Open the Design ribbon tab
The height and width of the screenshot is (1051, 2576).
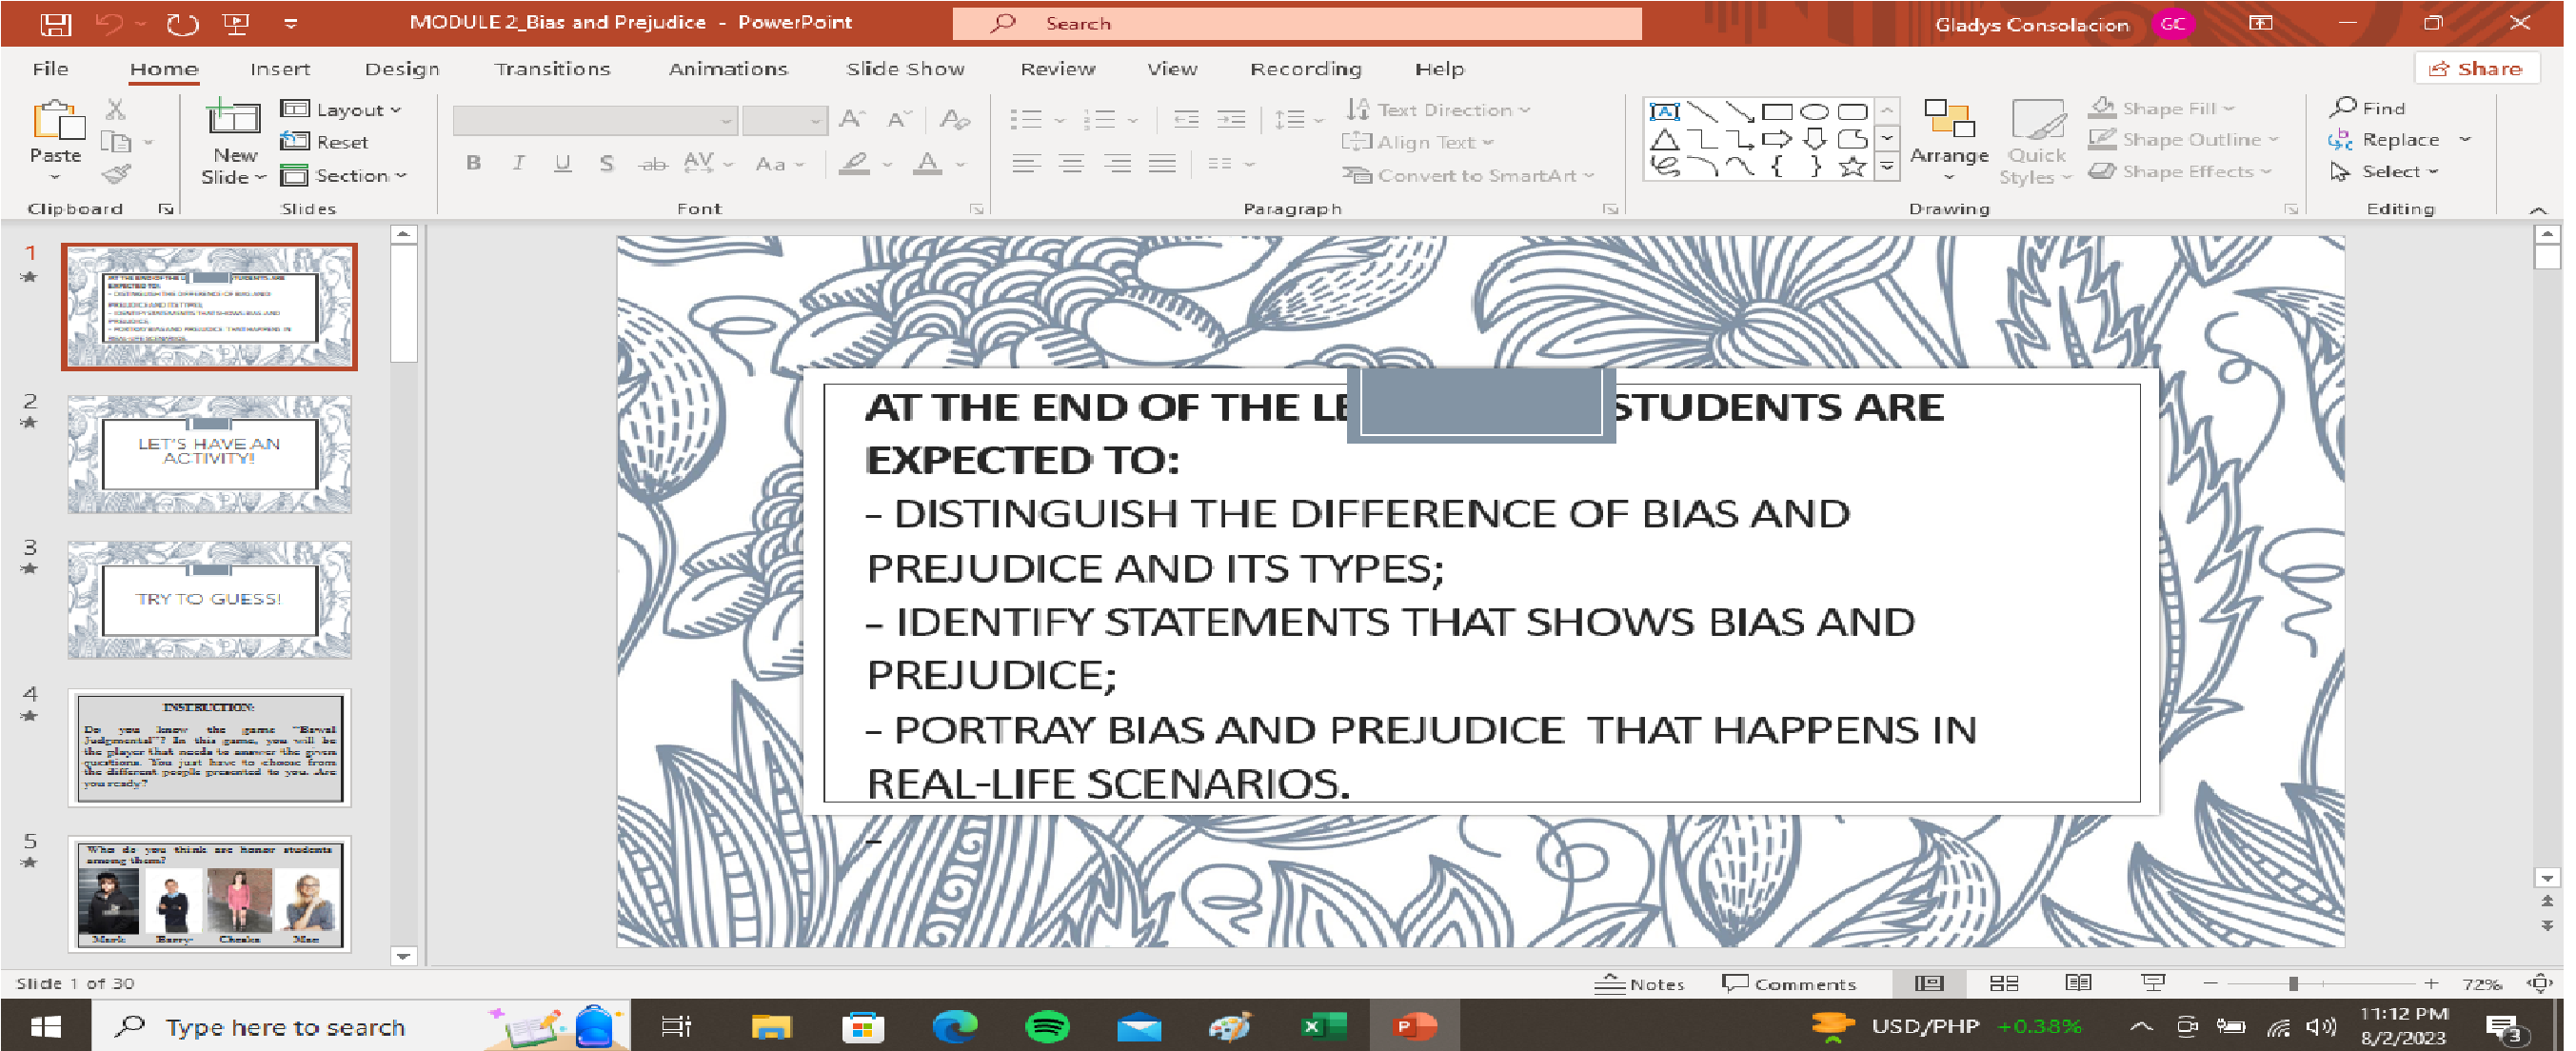point(401,69)
